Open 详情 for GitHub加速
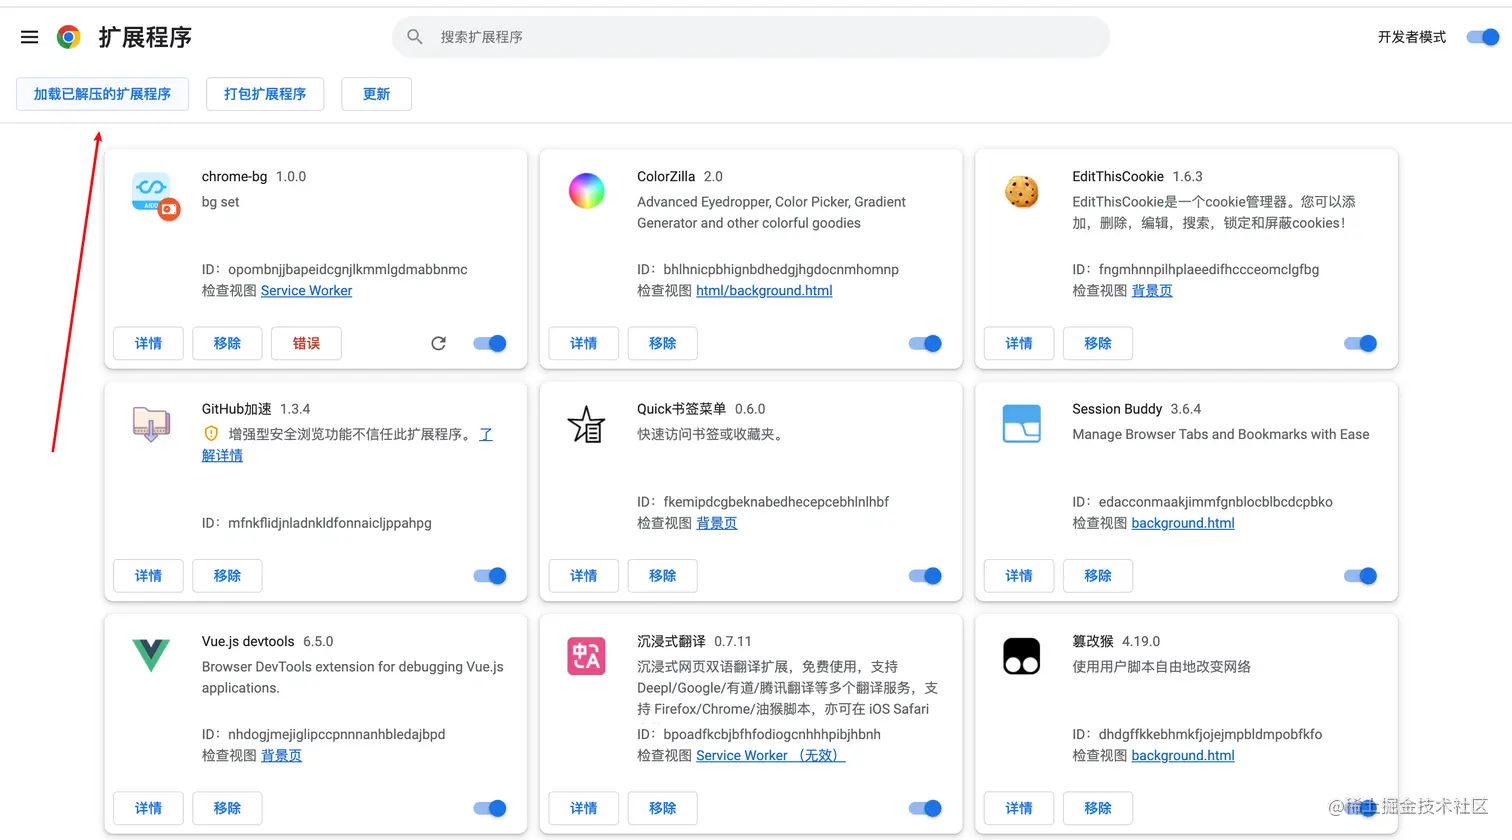The height and width of the screenshot is (840, 1512). click(148, 576)
